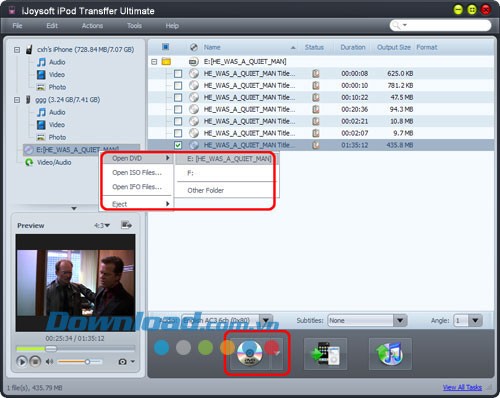Click the ggg iPod device icon
This screenshot has height=398, width=500.
tap(28, 100)
